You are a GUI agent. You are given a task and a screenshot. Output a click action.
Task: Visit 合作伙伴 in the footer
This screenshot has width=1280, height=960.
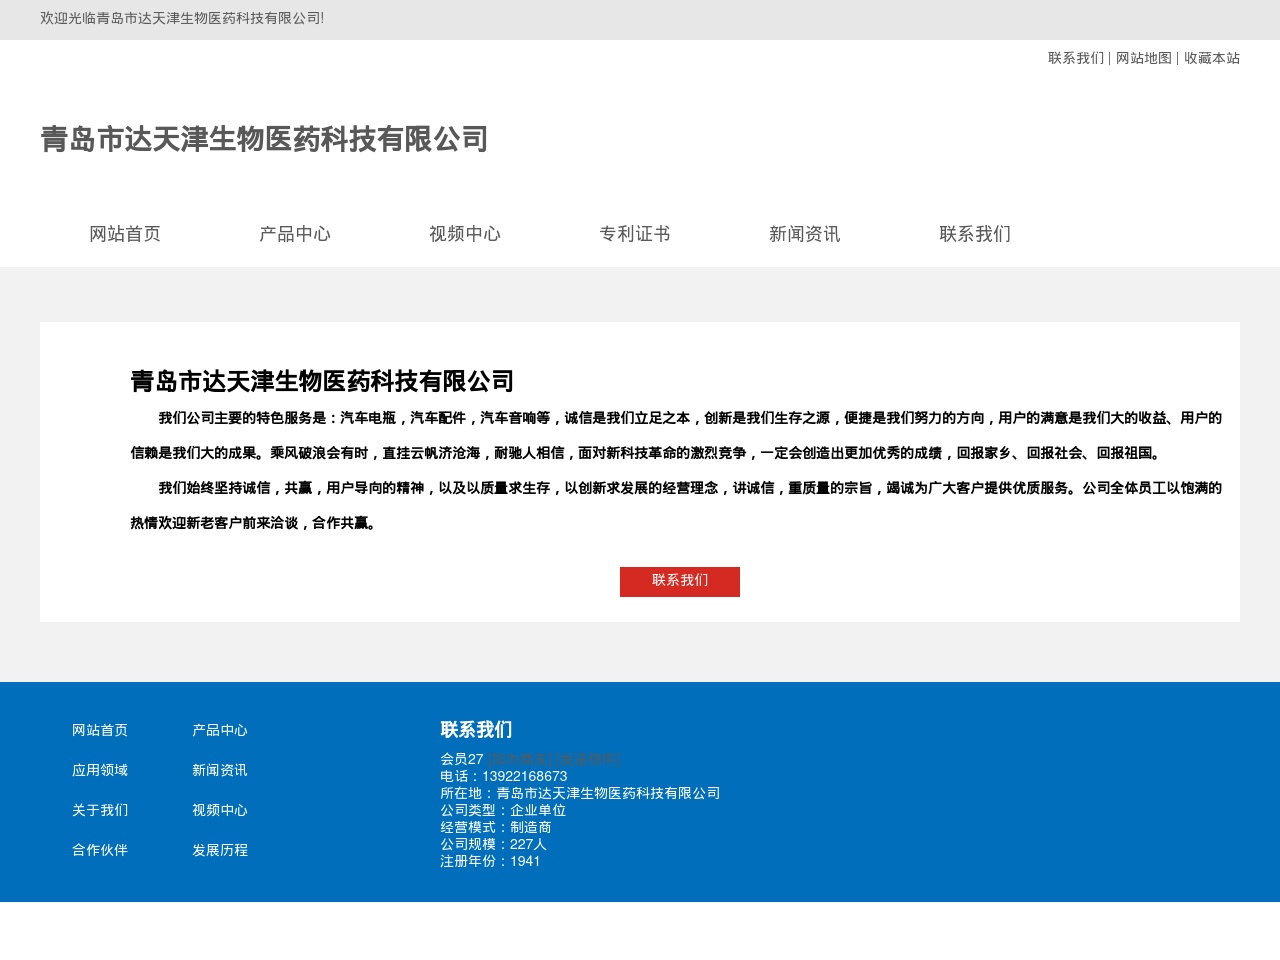100,850
